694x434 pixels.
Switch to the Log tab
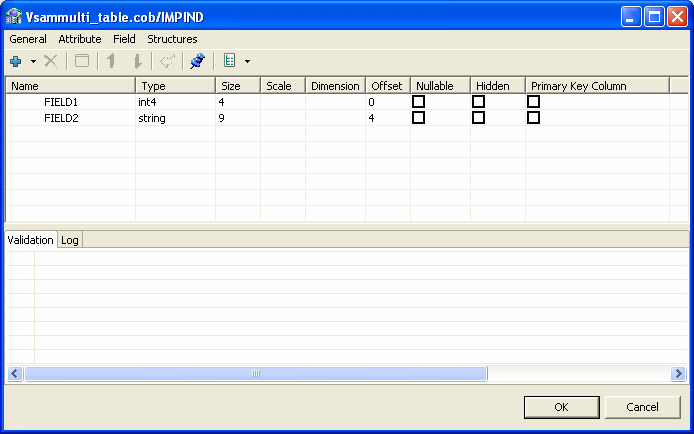70,240
